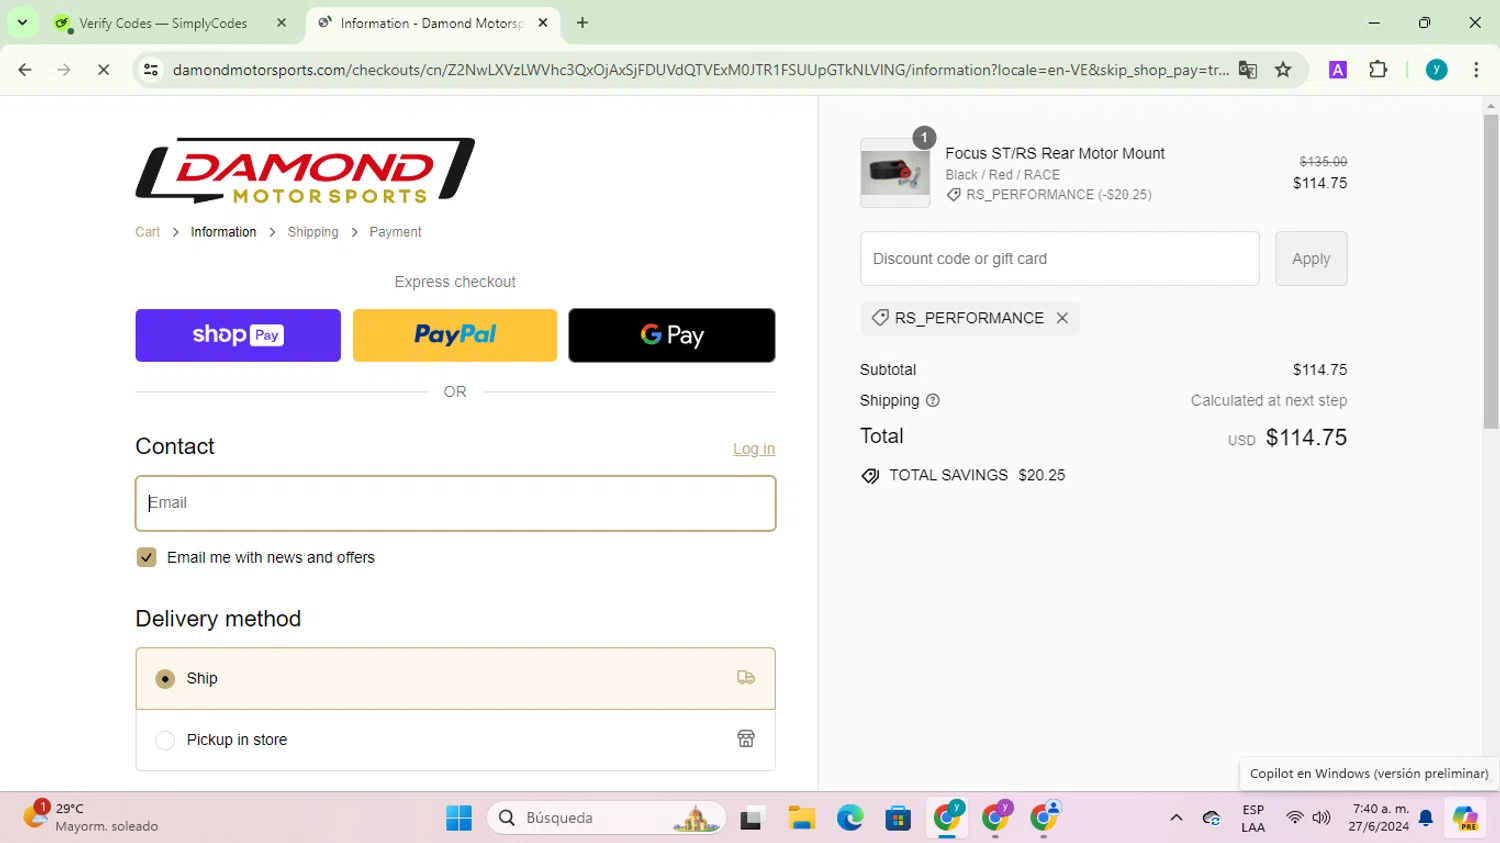
Task: Remove the RS_PERFORMANCE discount code
Action: click(1062, 318)
